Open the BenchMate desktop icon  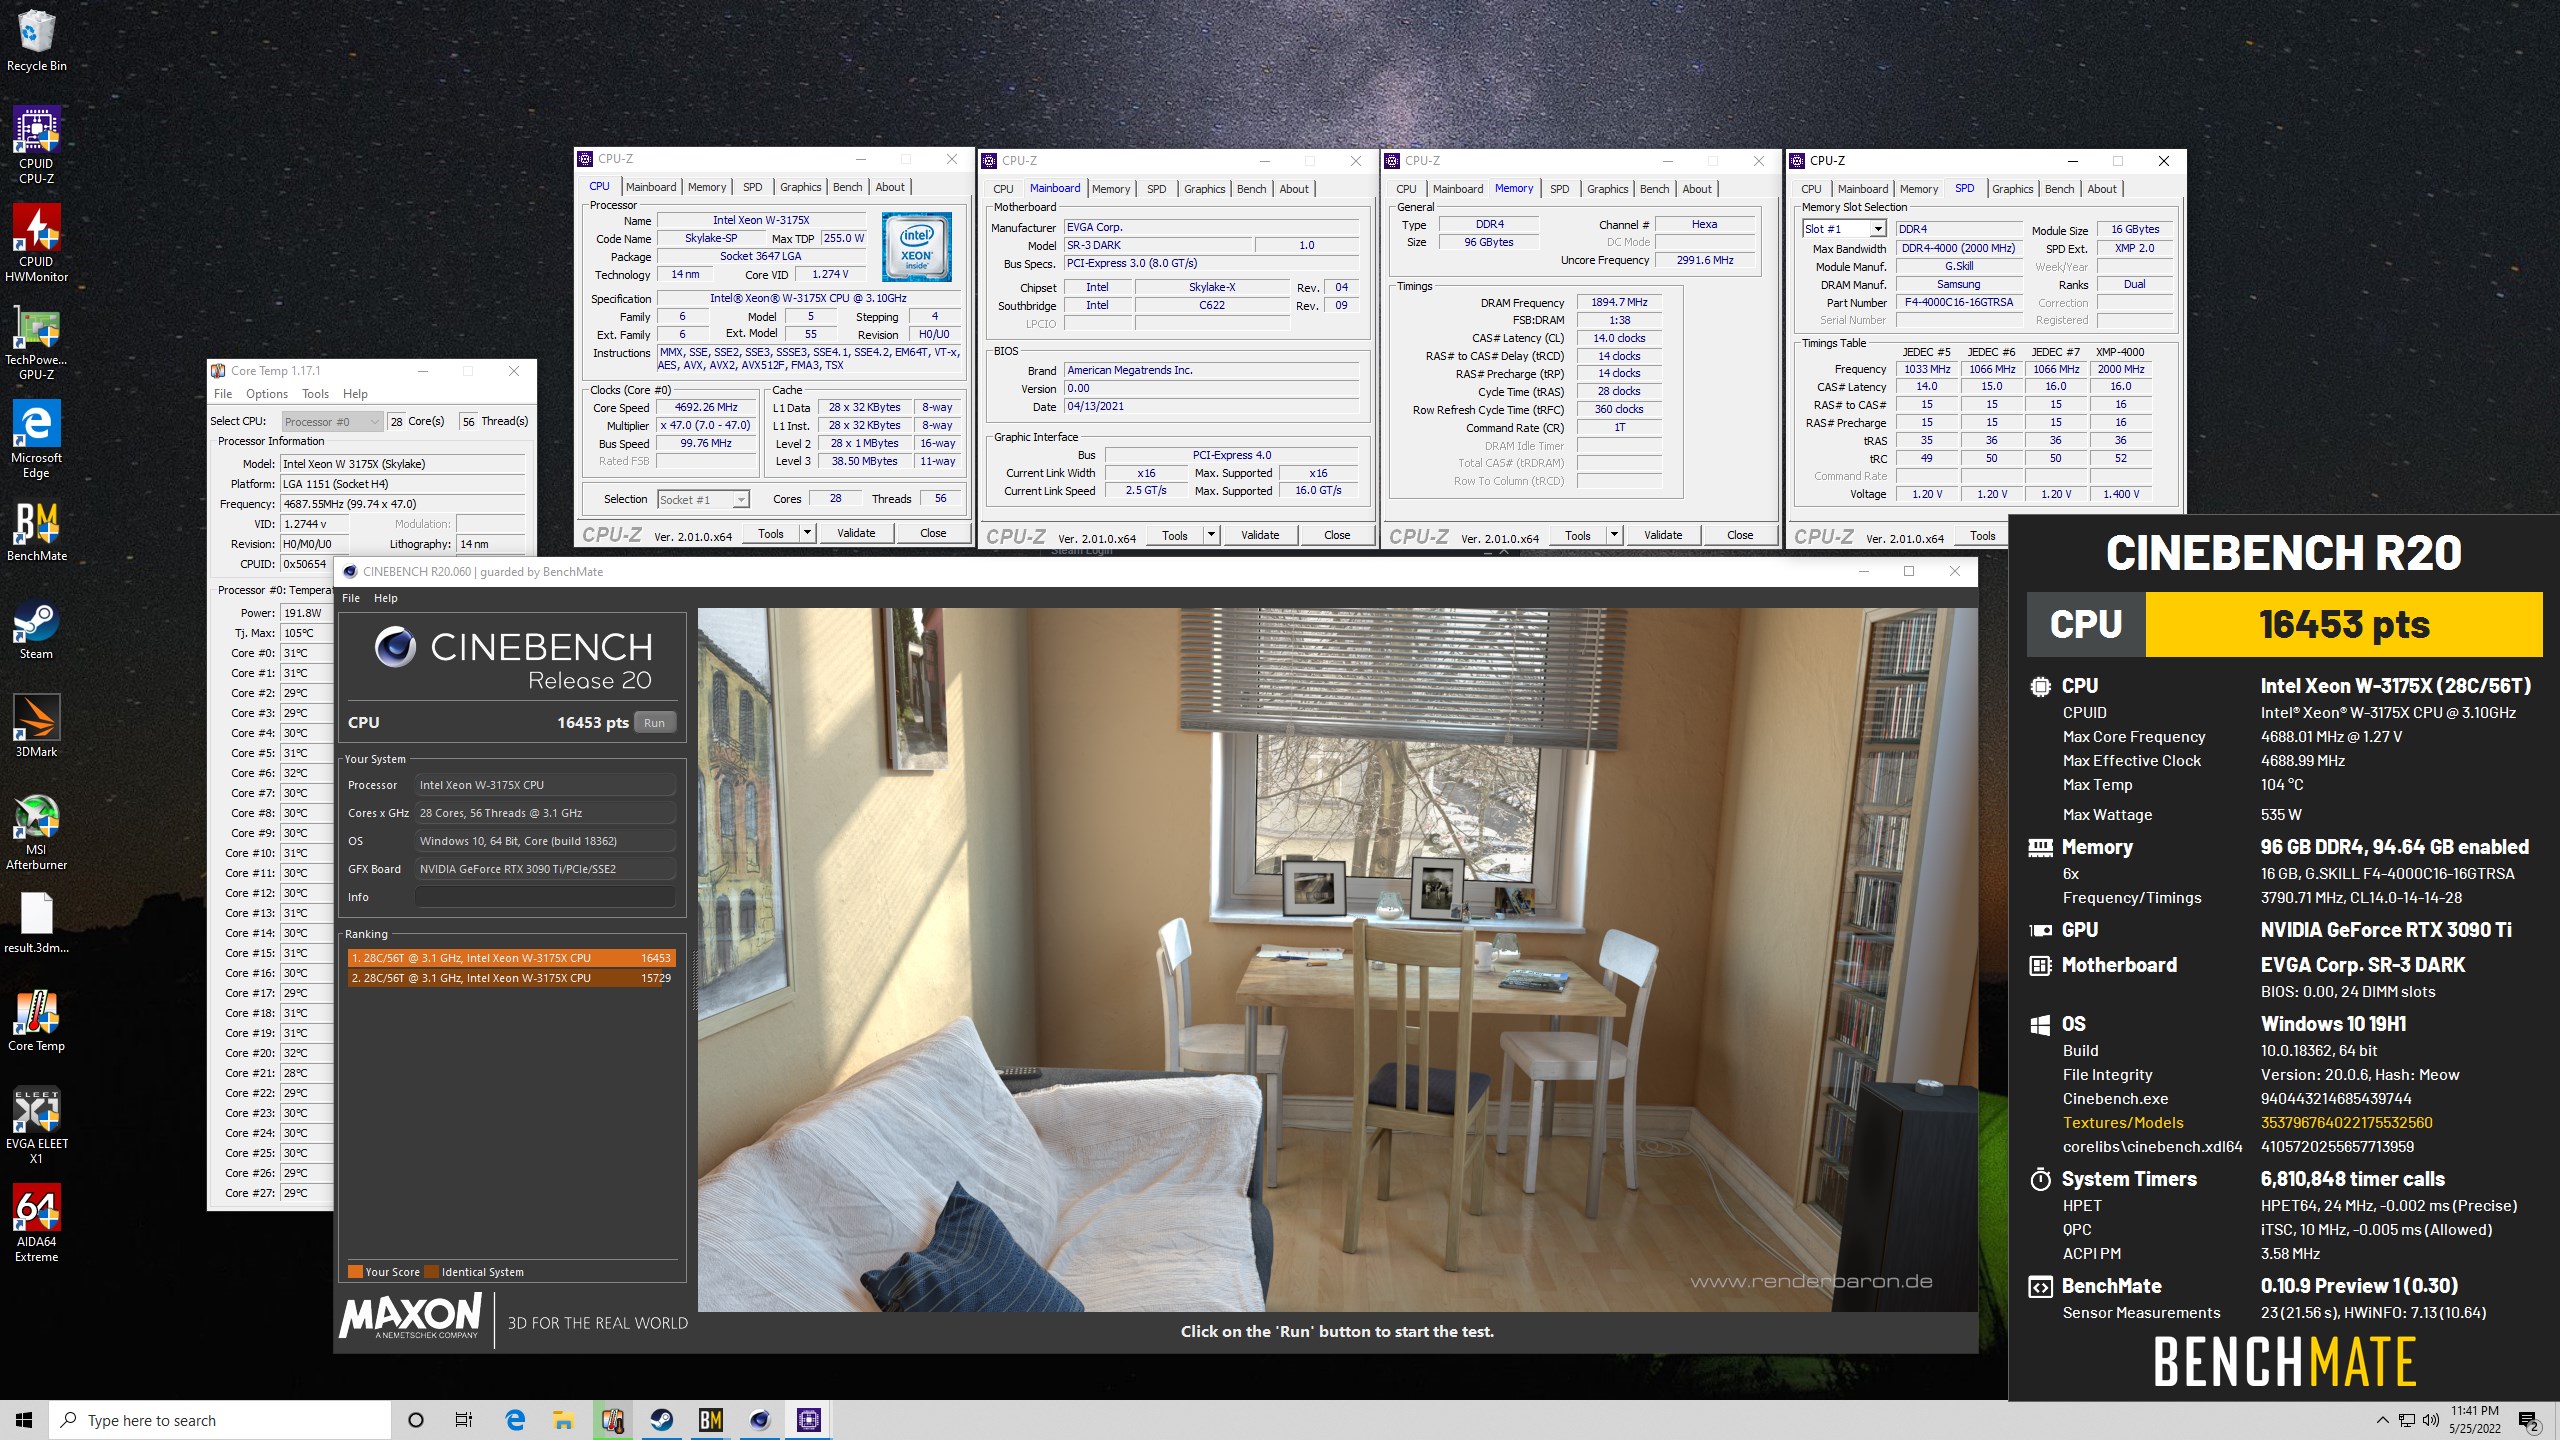tap(36, 531)
